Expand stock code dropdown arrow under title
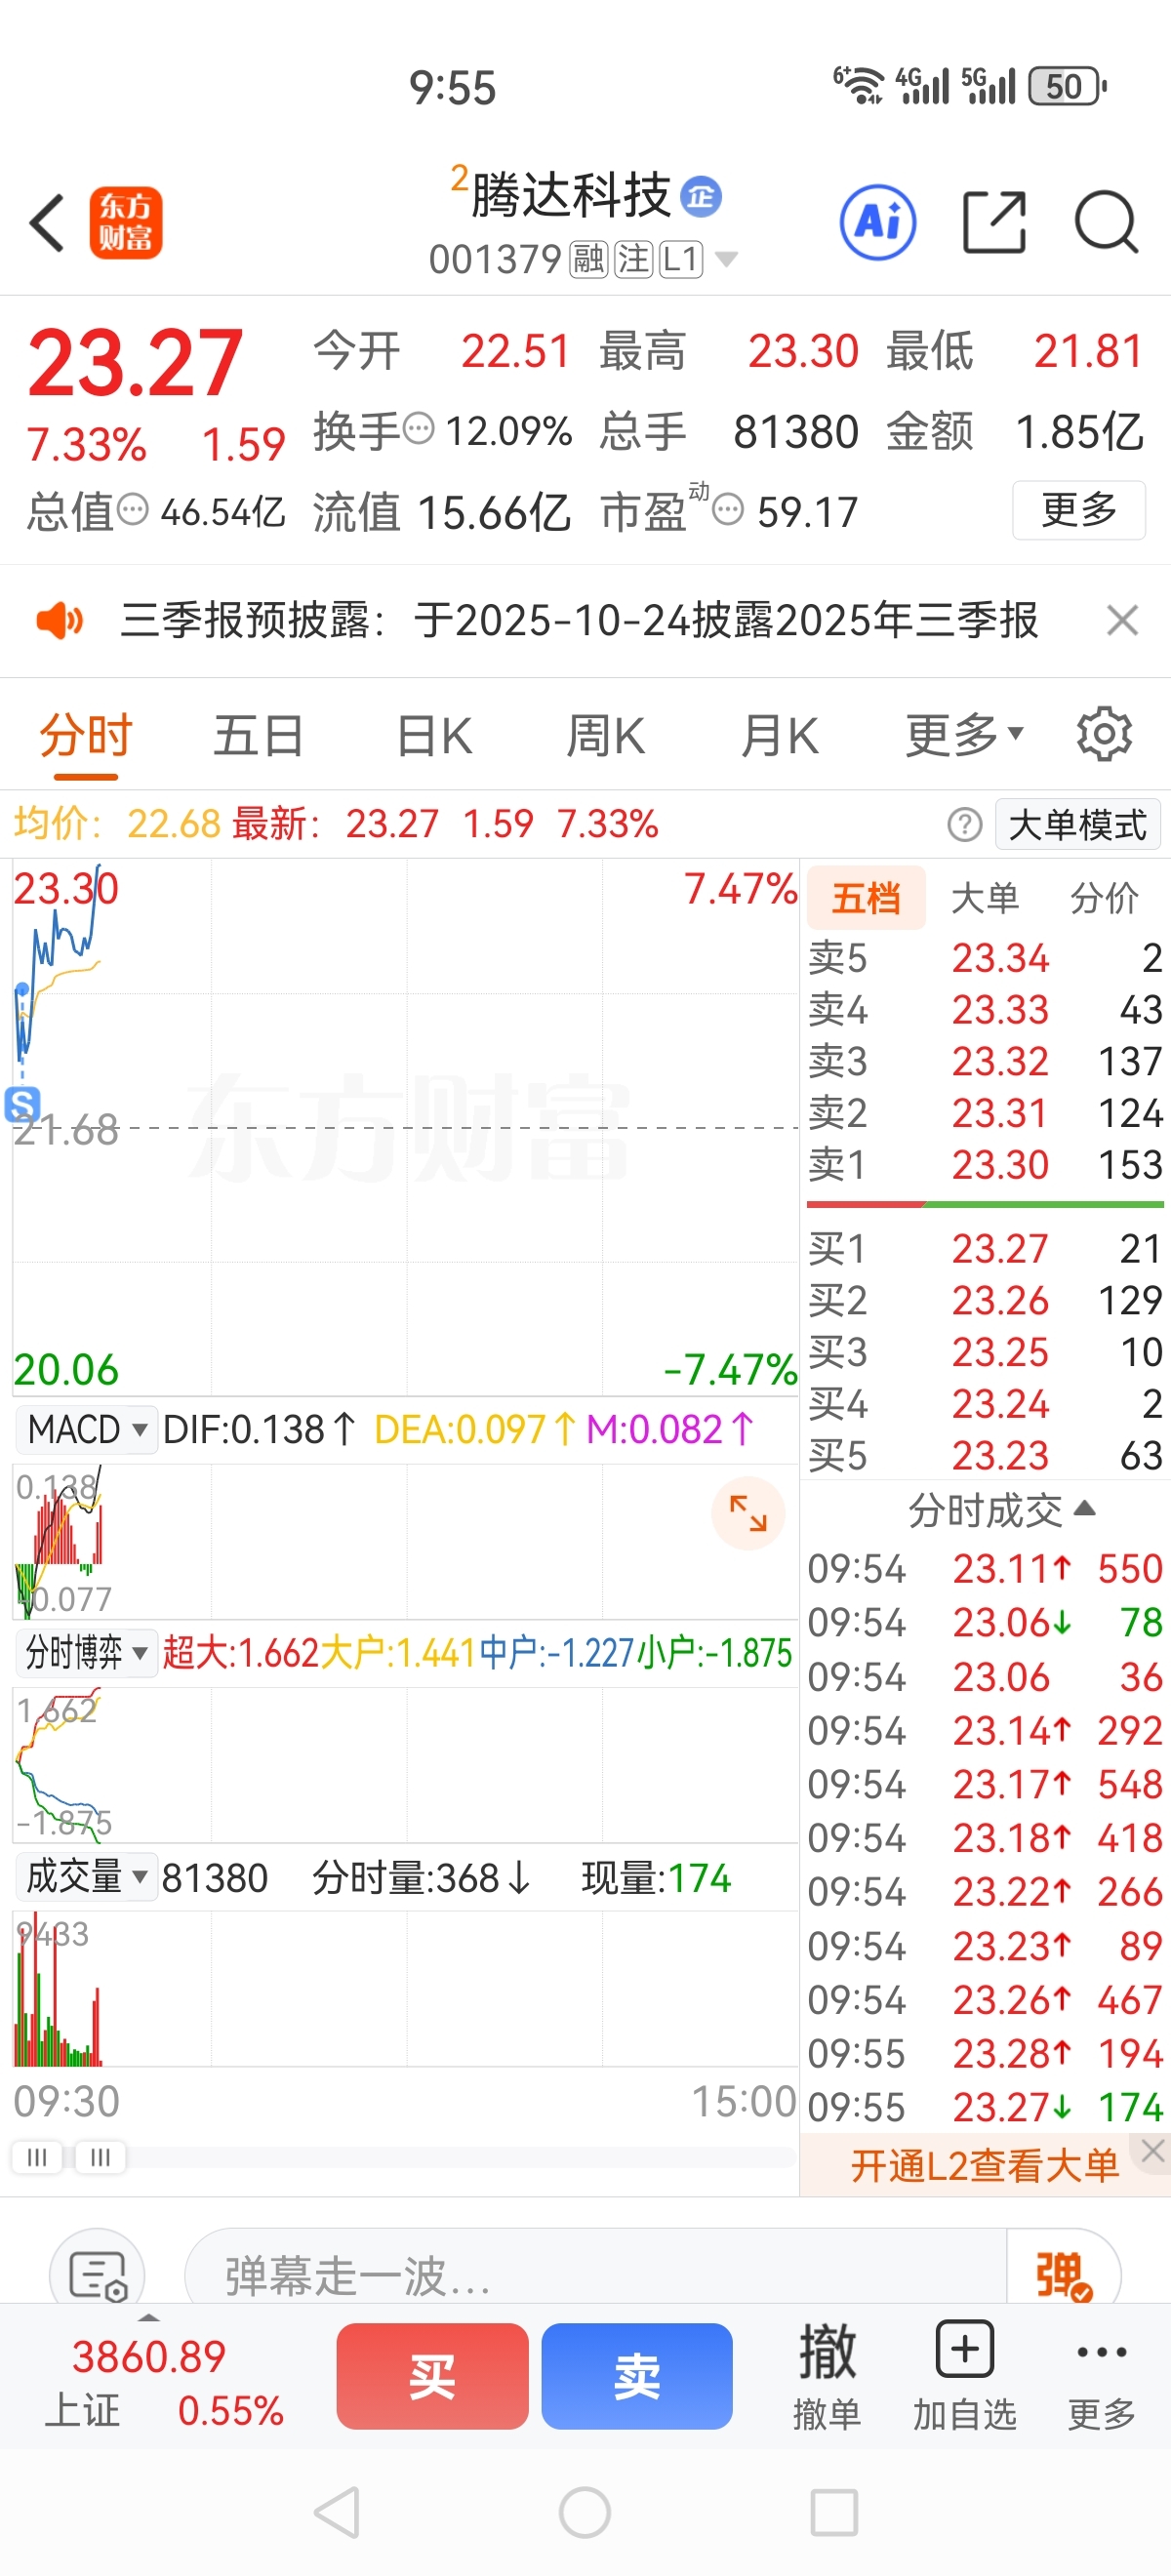This screenshot has height=2576, width=1171. (x=727, y=259)
